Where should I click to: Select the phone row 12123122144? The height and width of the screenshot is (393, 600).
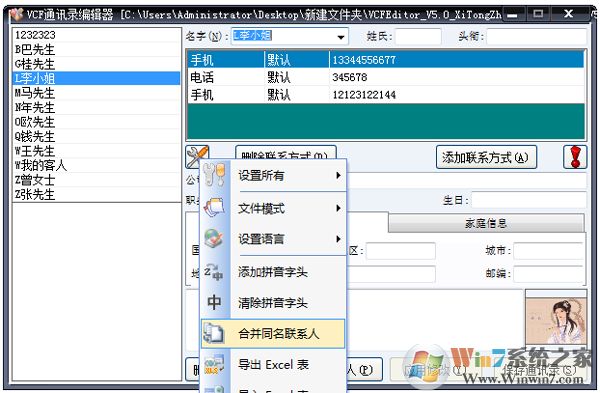386,95
